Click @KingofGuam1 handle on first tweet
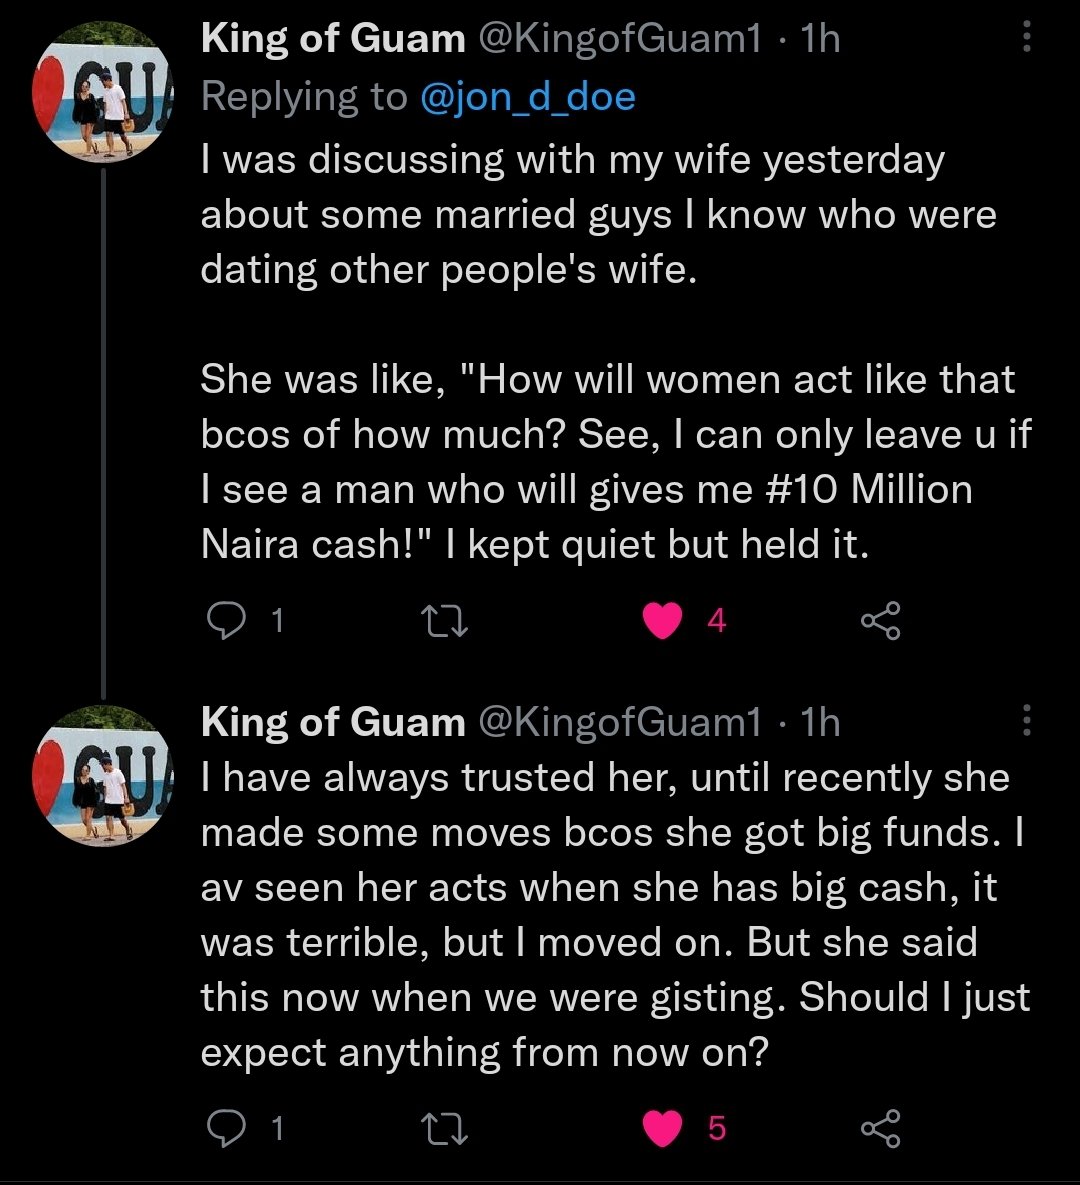The width and height of the screenshot is (1080, 1185). pyautogui.click(x=620, y=39)
